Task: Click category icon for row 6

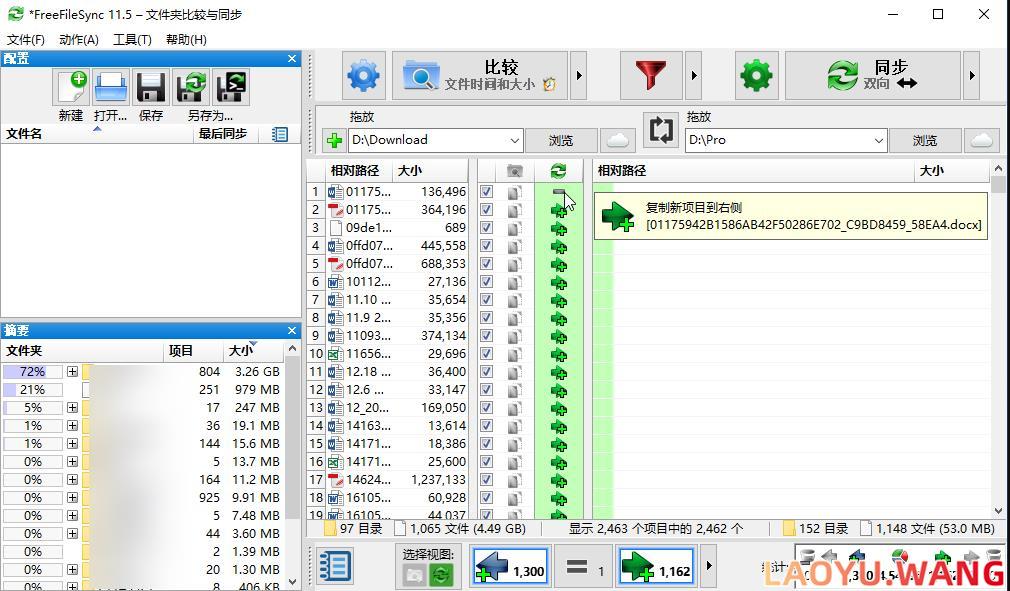Action: 514,282
